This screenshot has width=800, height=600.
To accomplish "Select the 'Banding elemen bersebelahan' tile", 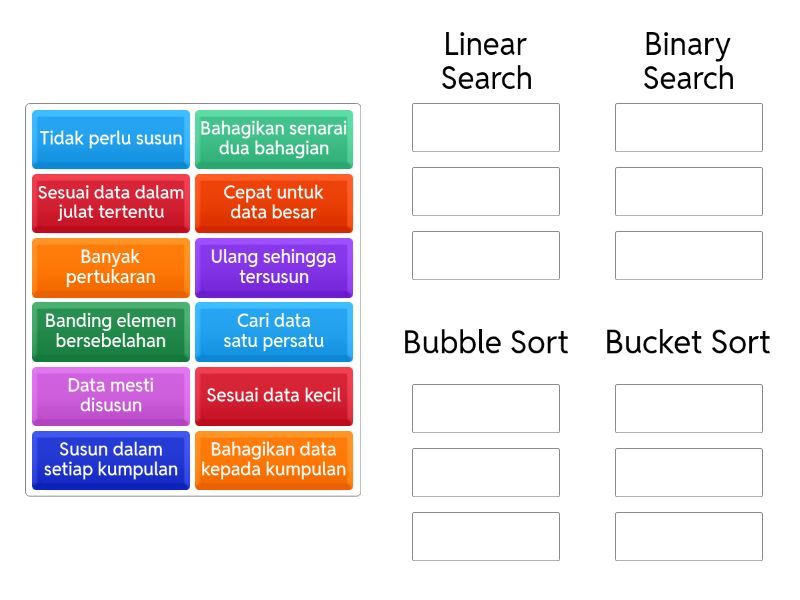I will coord(111,331).
